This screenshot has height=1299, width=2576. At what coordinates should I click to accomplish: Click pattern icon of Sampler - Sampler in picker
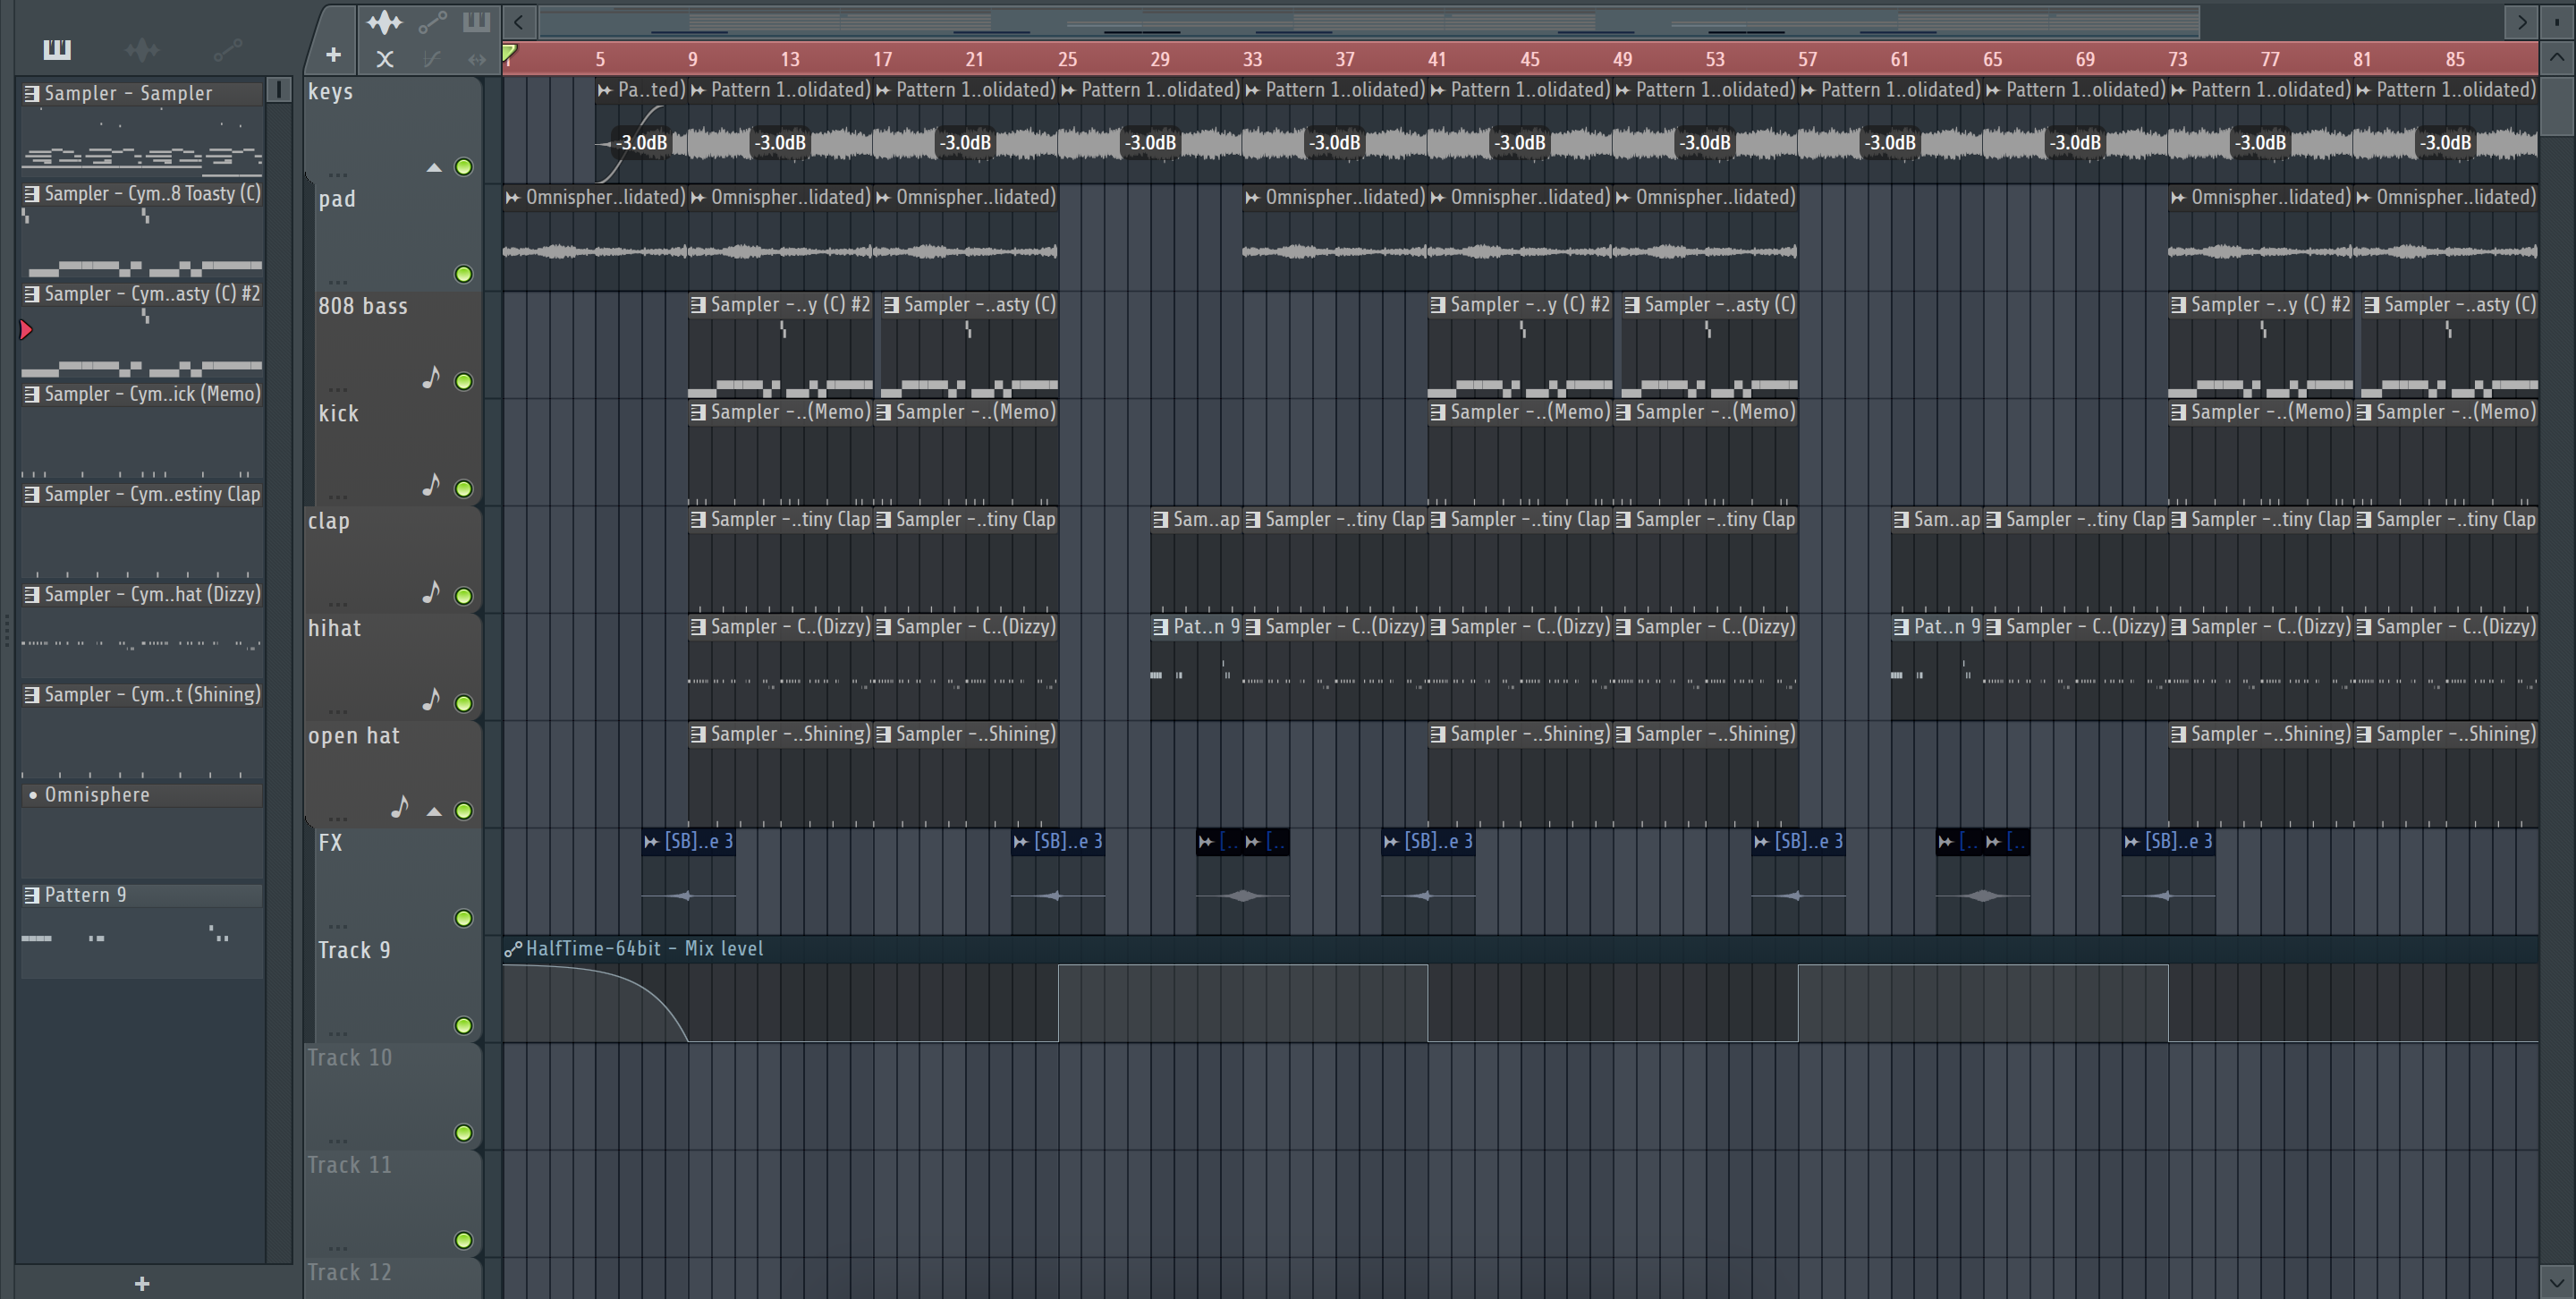tap(32, 93)
